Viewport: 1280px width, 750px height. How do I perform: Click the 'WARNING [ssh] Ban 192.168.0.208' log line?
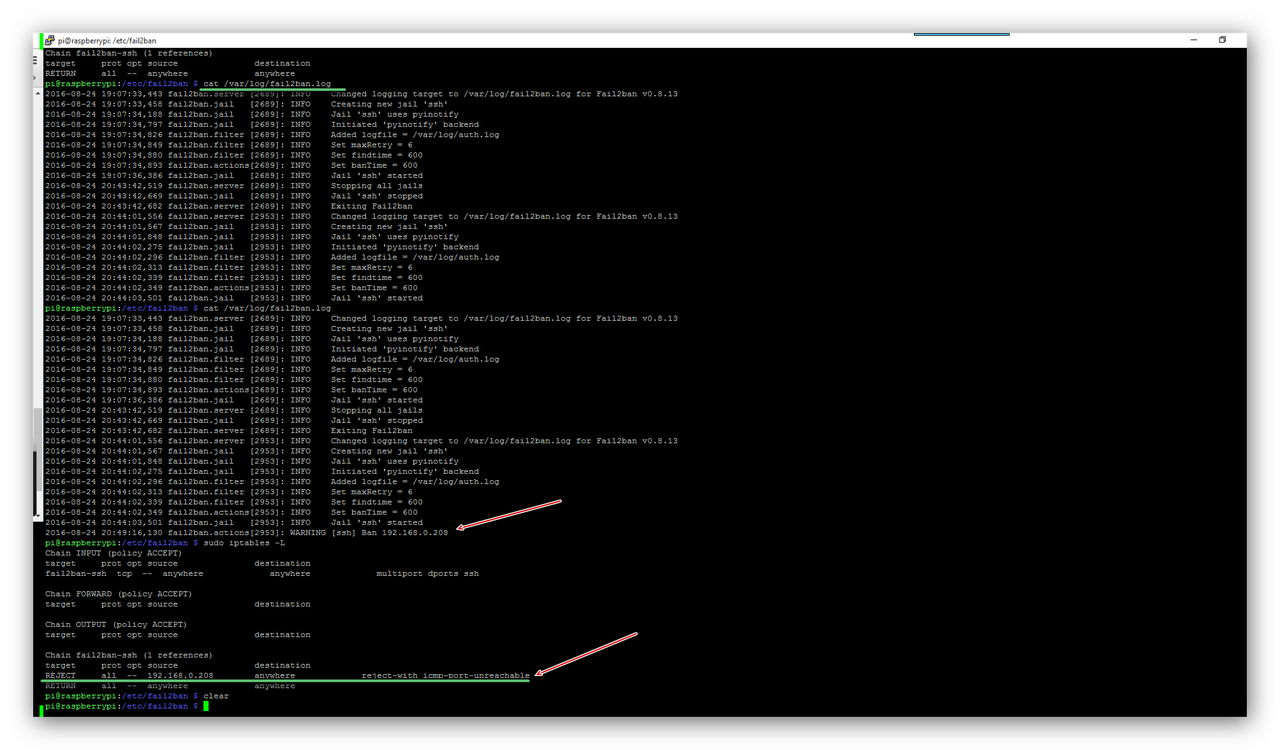point(247,533)
